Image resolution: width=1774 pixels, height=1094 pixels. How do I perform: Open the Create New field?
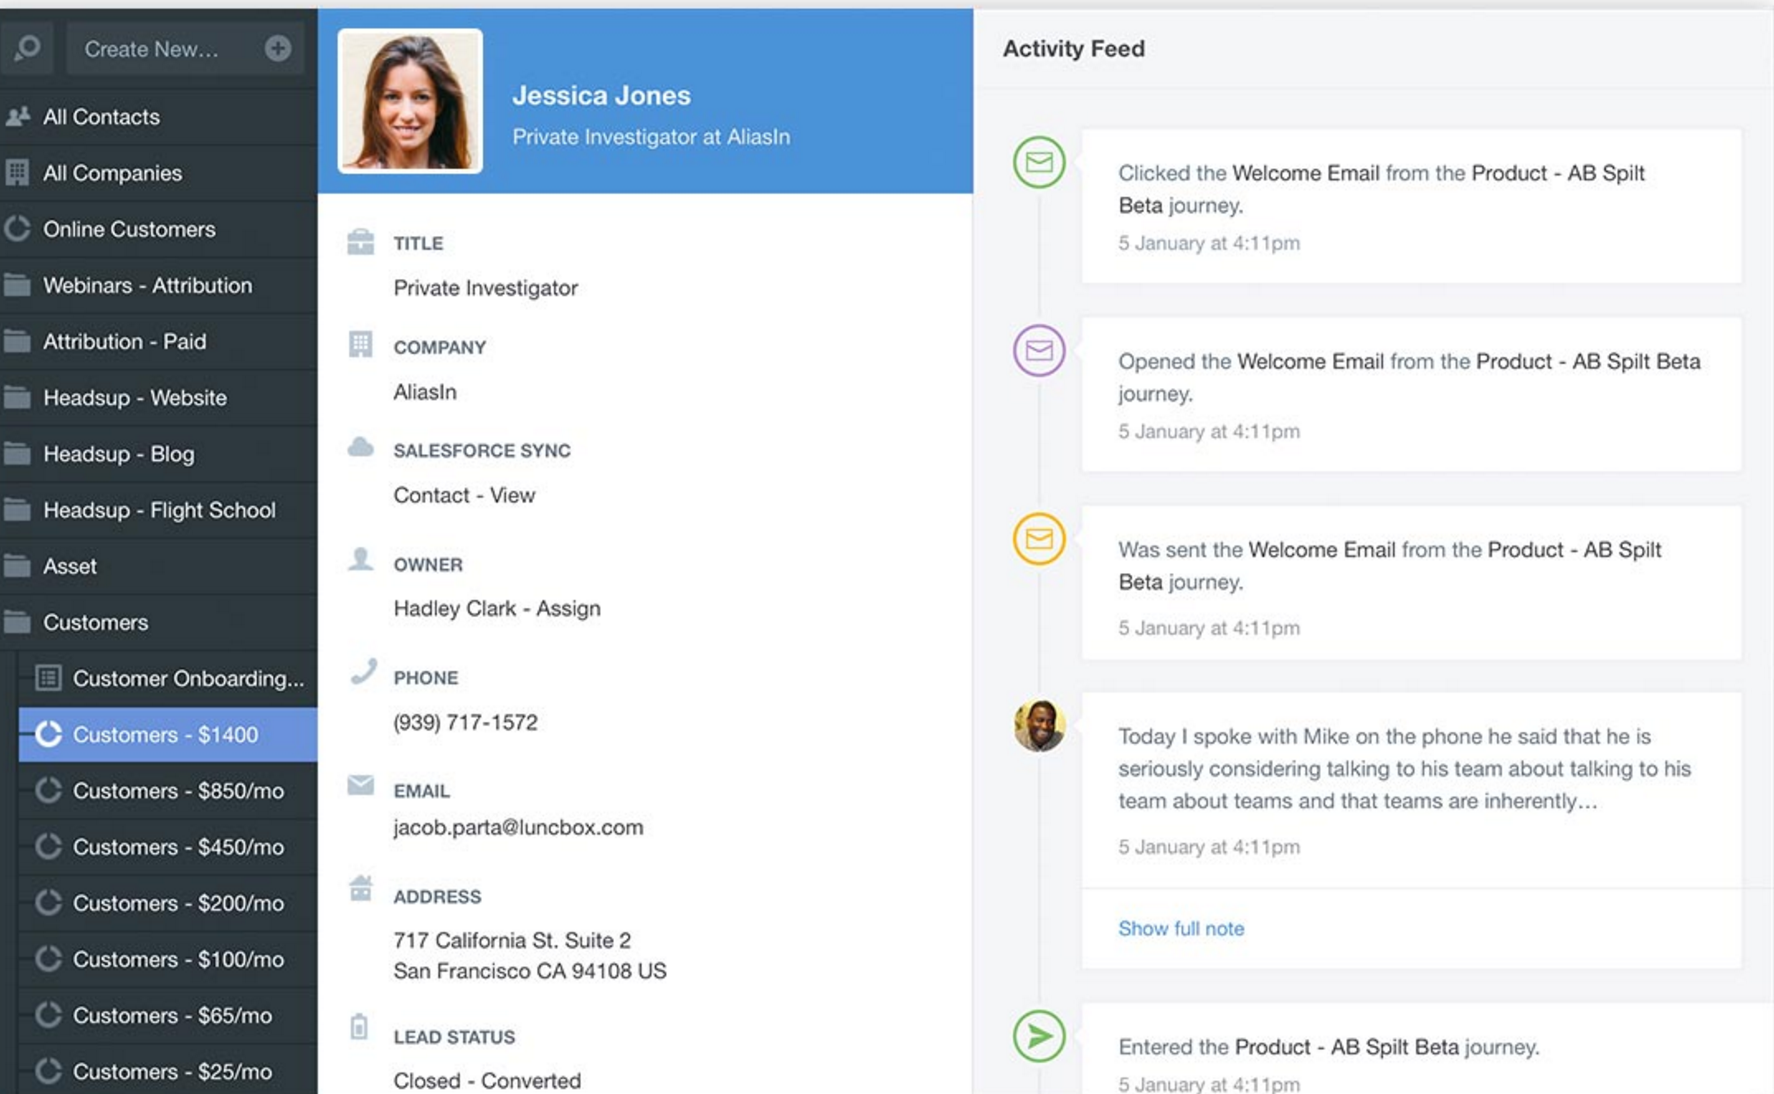pos(186,48)
